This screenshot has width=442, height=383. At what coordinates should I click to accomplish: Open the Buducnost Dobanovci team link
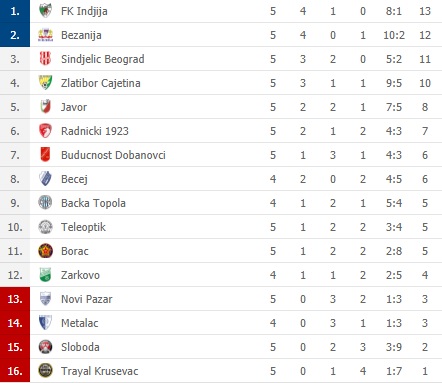113,155
